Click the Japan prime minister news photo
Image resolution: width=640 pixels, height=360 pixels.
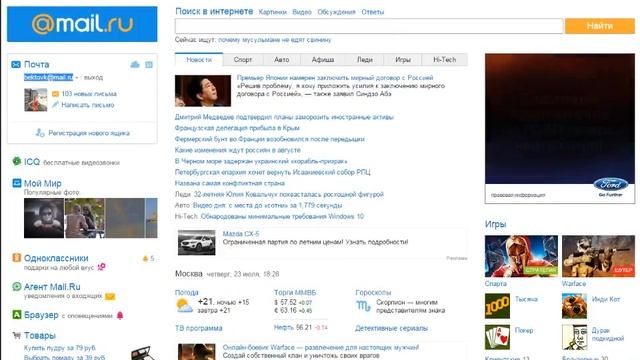pyautogui.click(x=203, y=91)
